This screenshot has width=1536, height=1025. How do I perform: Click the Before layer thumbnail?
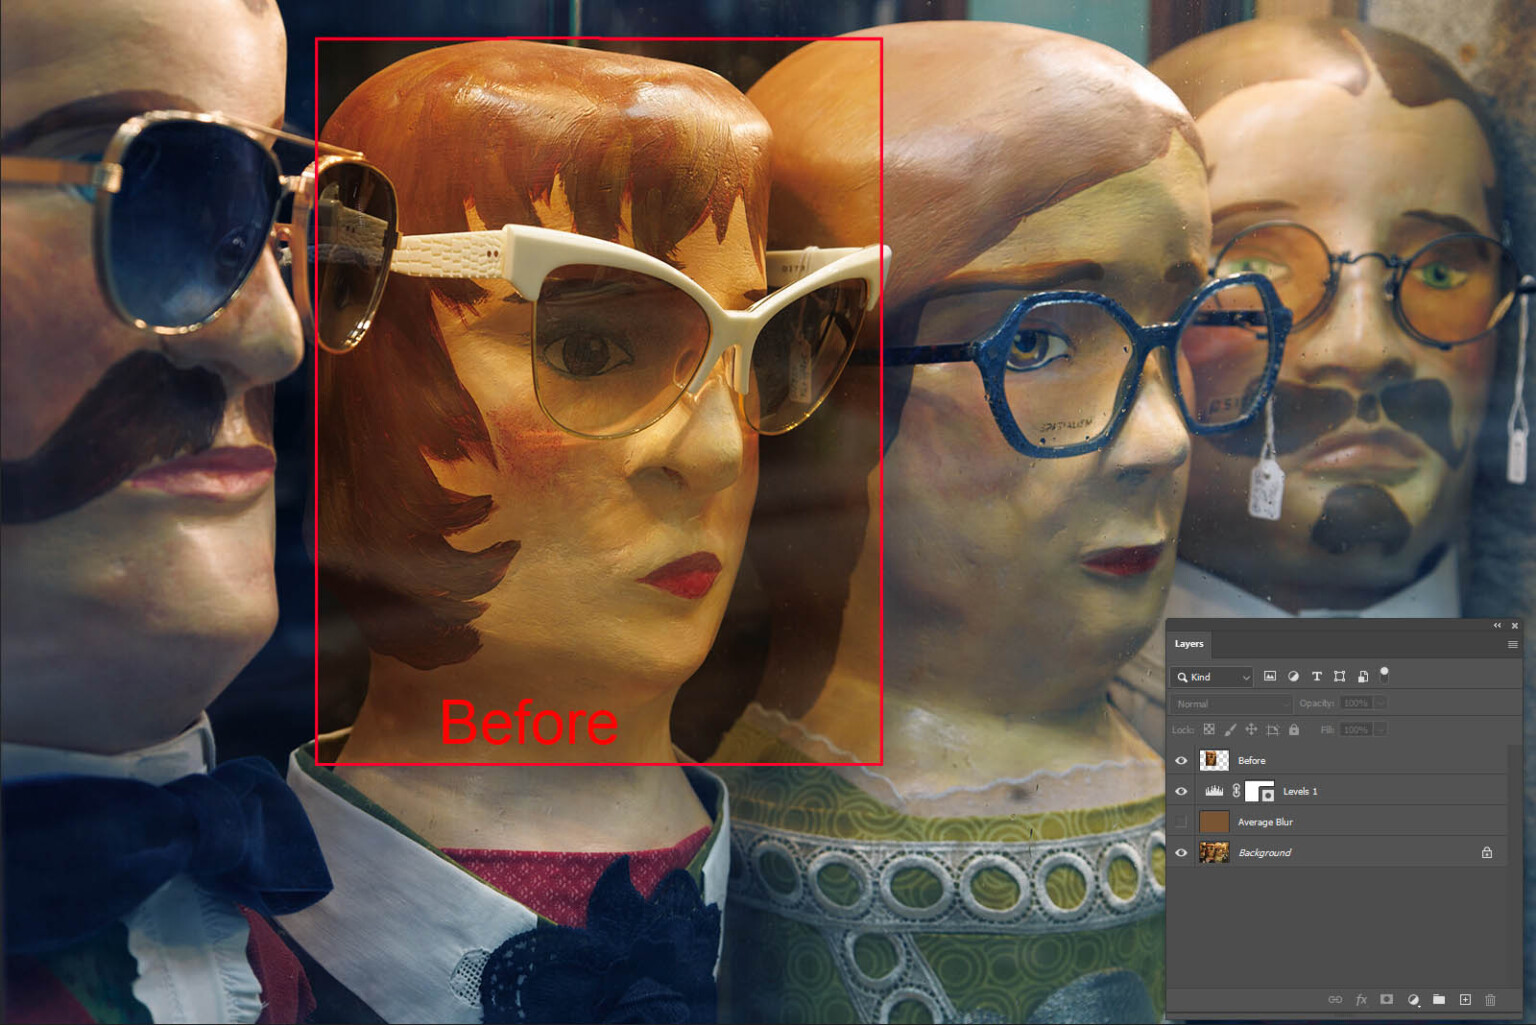point(1214,760)
